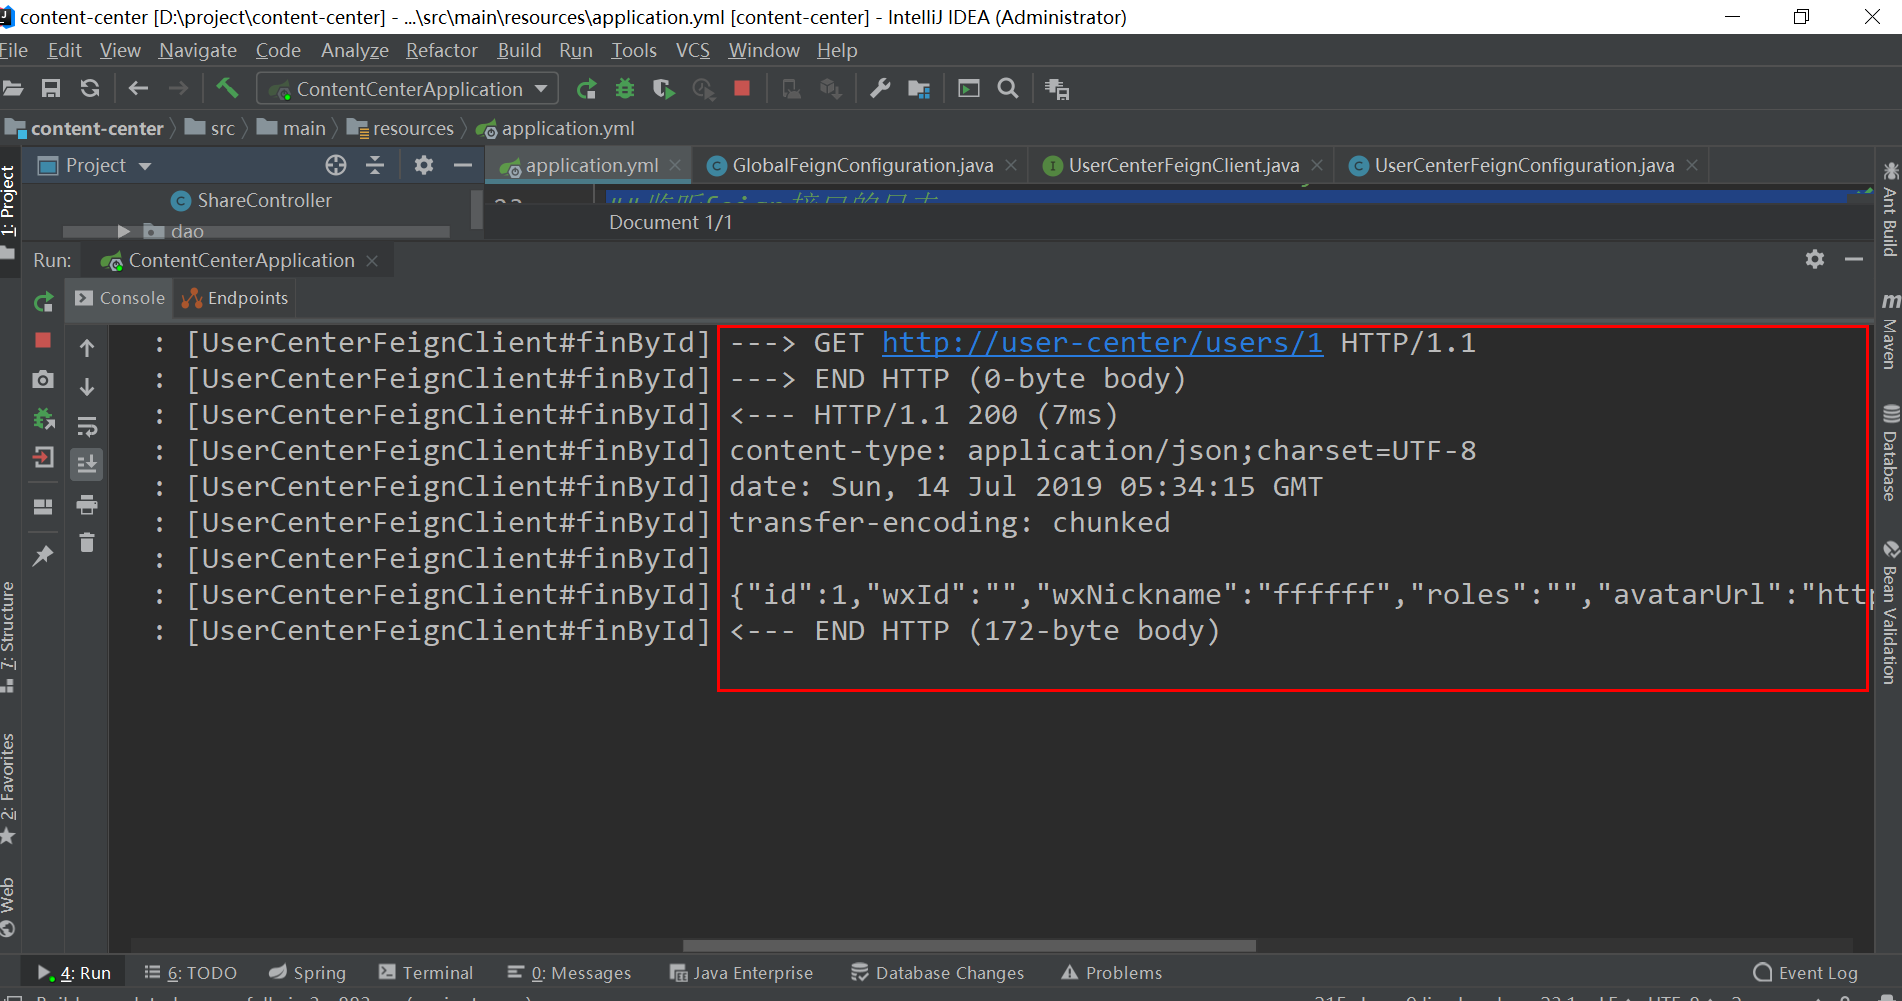Open the Run tool window button
This screenshot has width=1902, height=1001.
(x=74, y=973)
